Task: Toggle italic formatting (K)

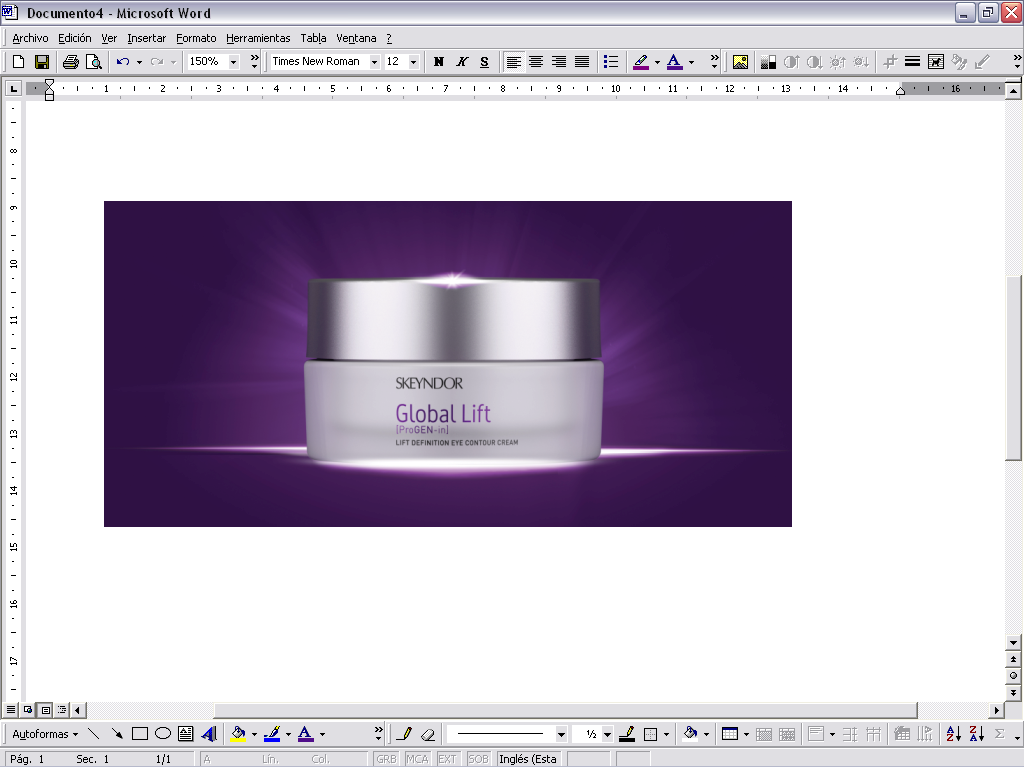Action: 462,61
